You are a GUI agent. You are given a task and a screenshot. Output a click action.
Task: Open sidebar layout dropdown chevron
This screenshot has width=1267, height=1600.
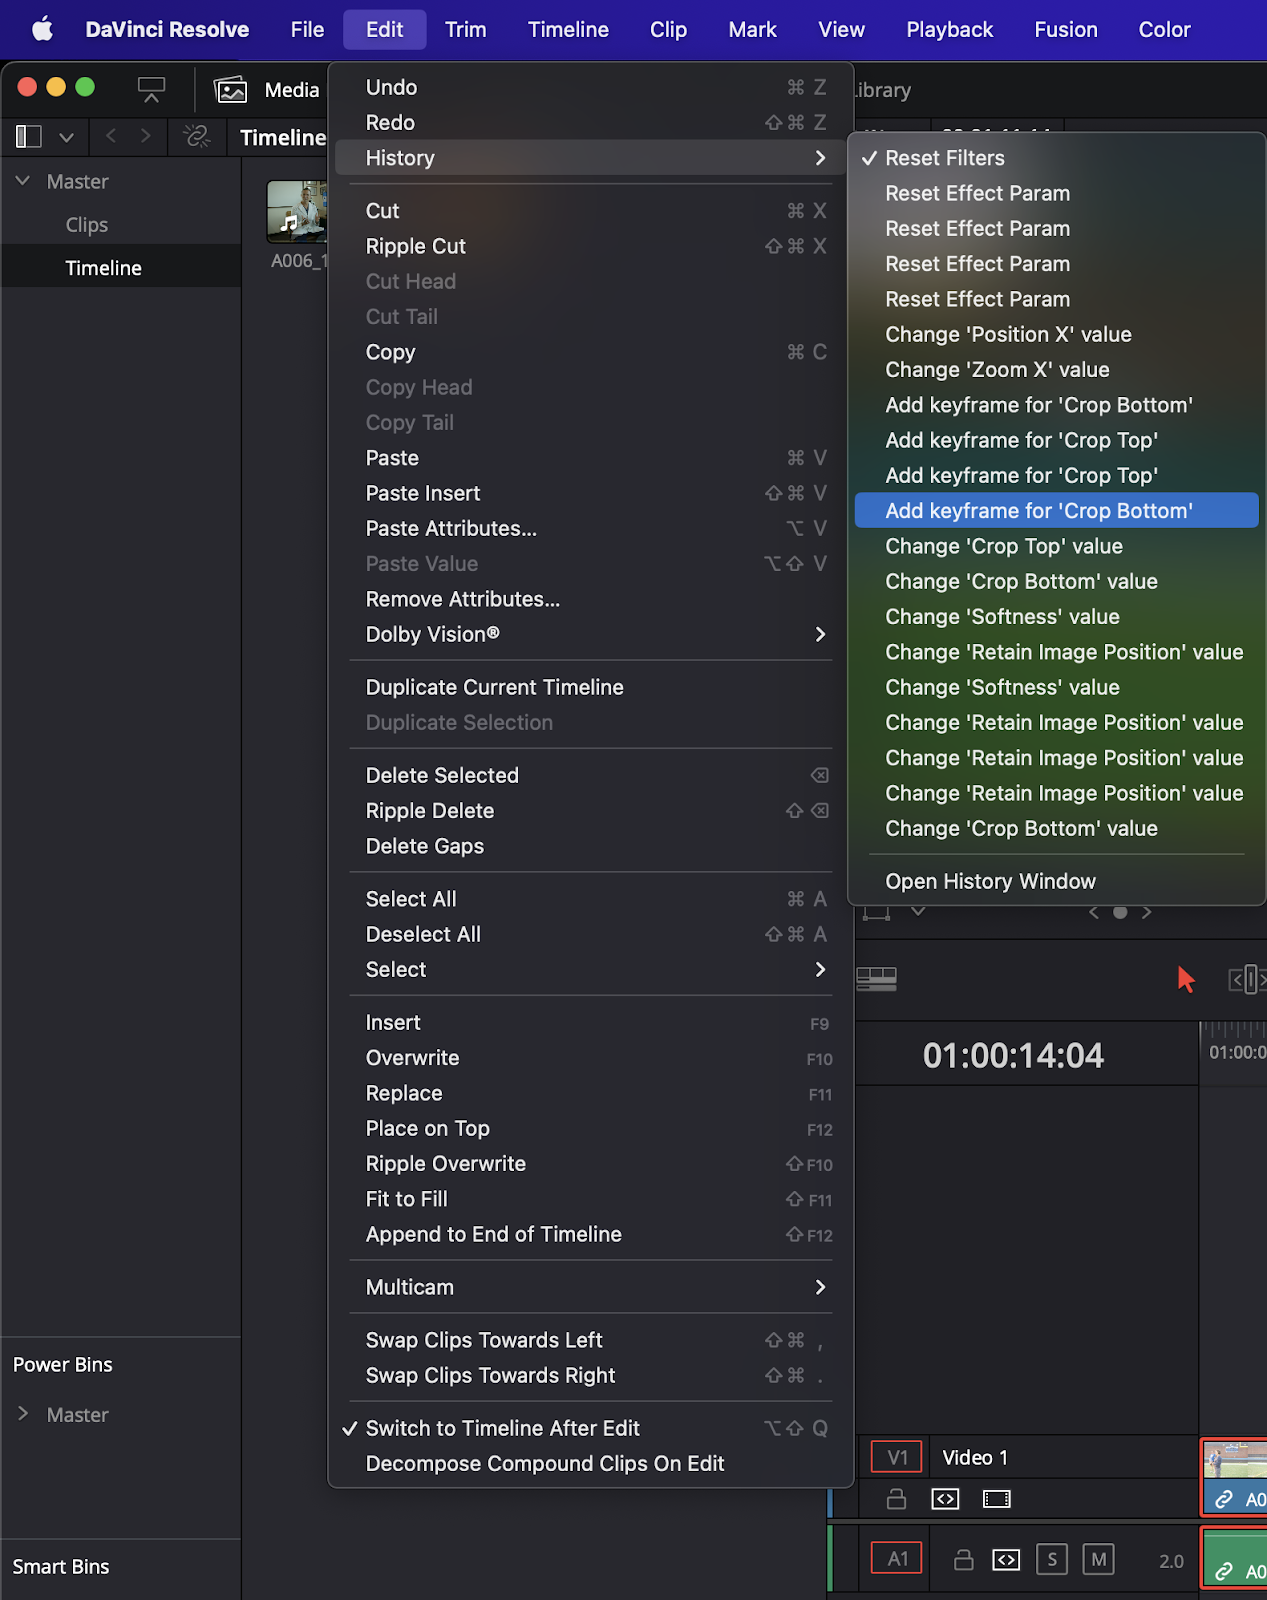66,137
